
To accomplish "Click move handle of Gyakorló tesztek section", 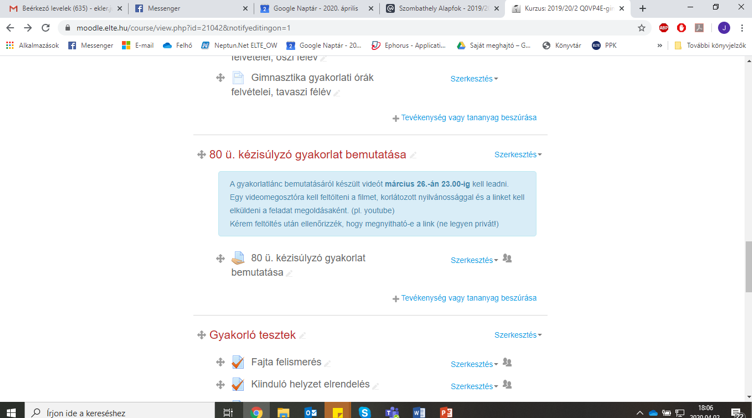I will (201, 335).
